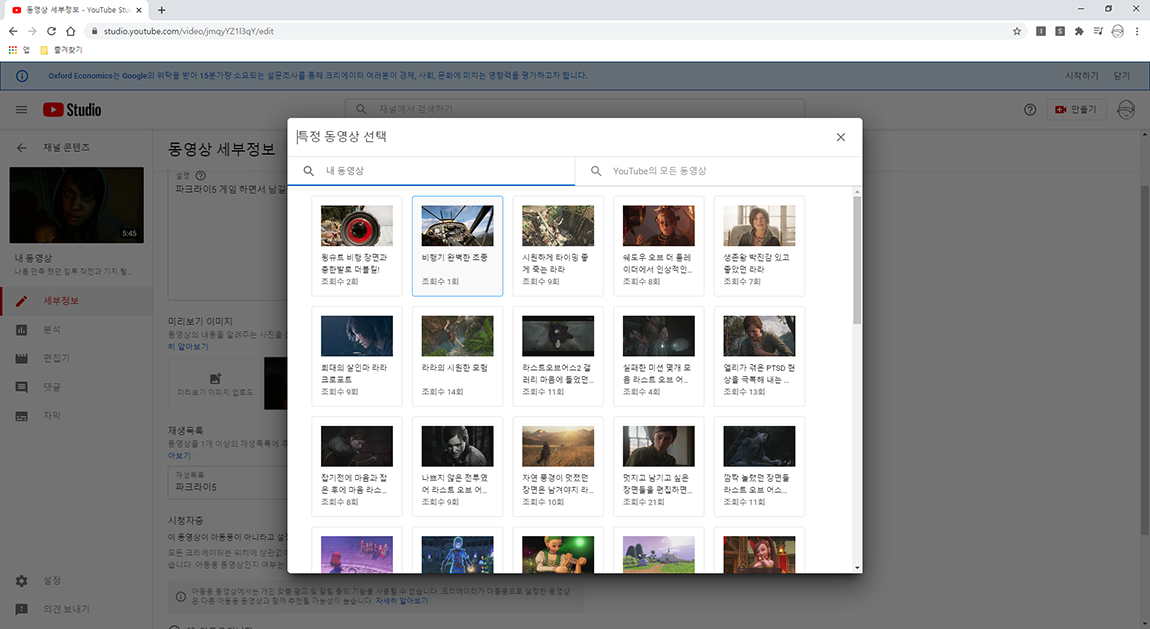Click the 자세히 알아보기 link for kids content
The width and height of the screenshot is (1150, 629).
(x=401, y=600)
